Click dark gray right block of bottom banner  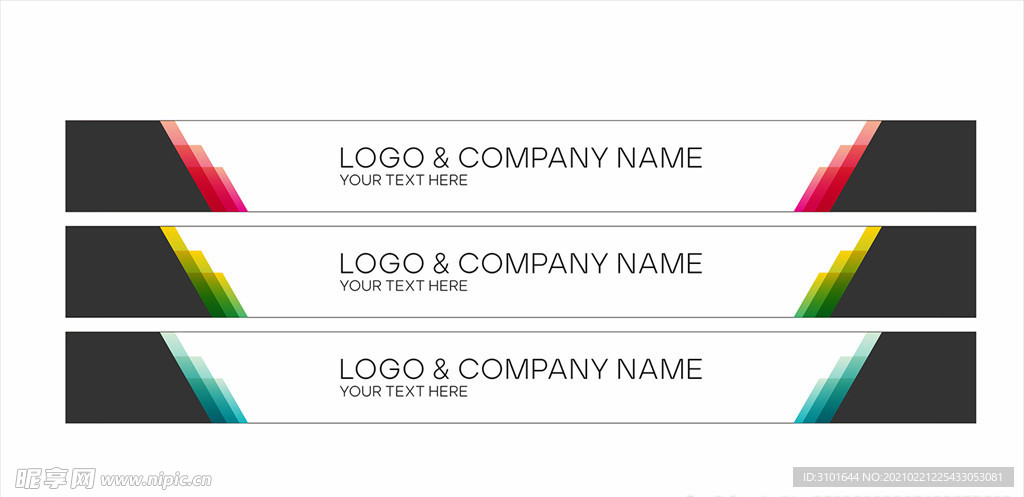(921, 378)
